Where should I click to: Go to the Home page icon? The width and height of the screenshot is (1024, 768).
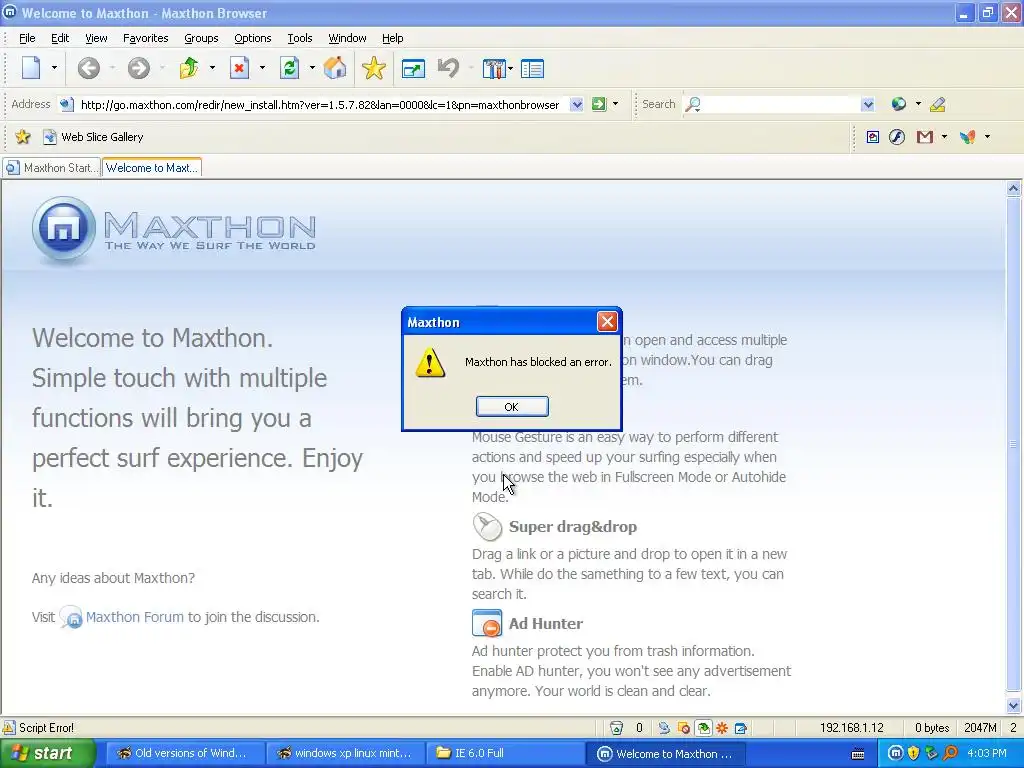click(x=335, y=68)
